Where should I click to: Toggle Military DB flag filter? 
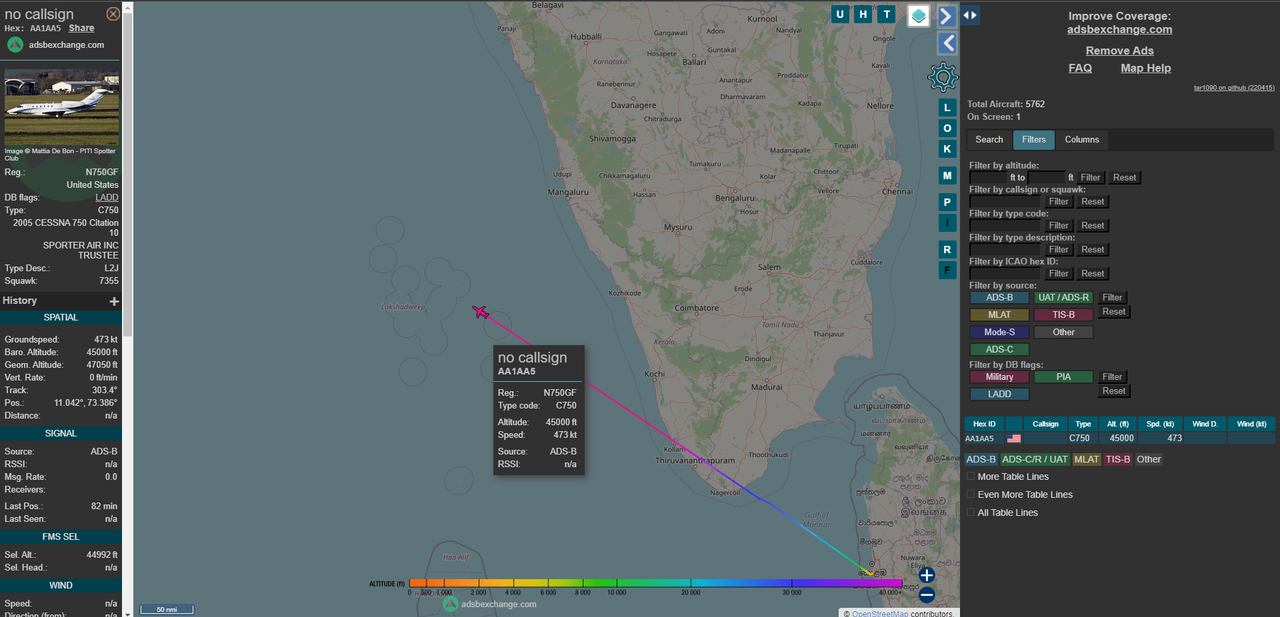pos(999,377)
